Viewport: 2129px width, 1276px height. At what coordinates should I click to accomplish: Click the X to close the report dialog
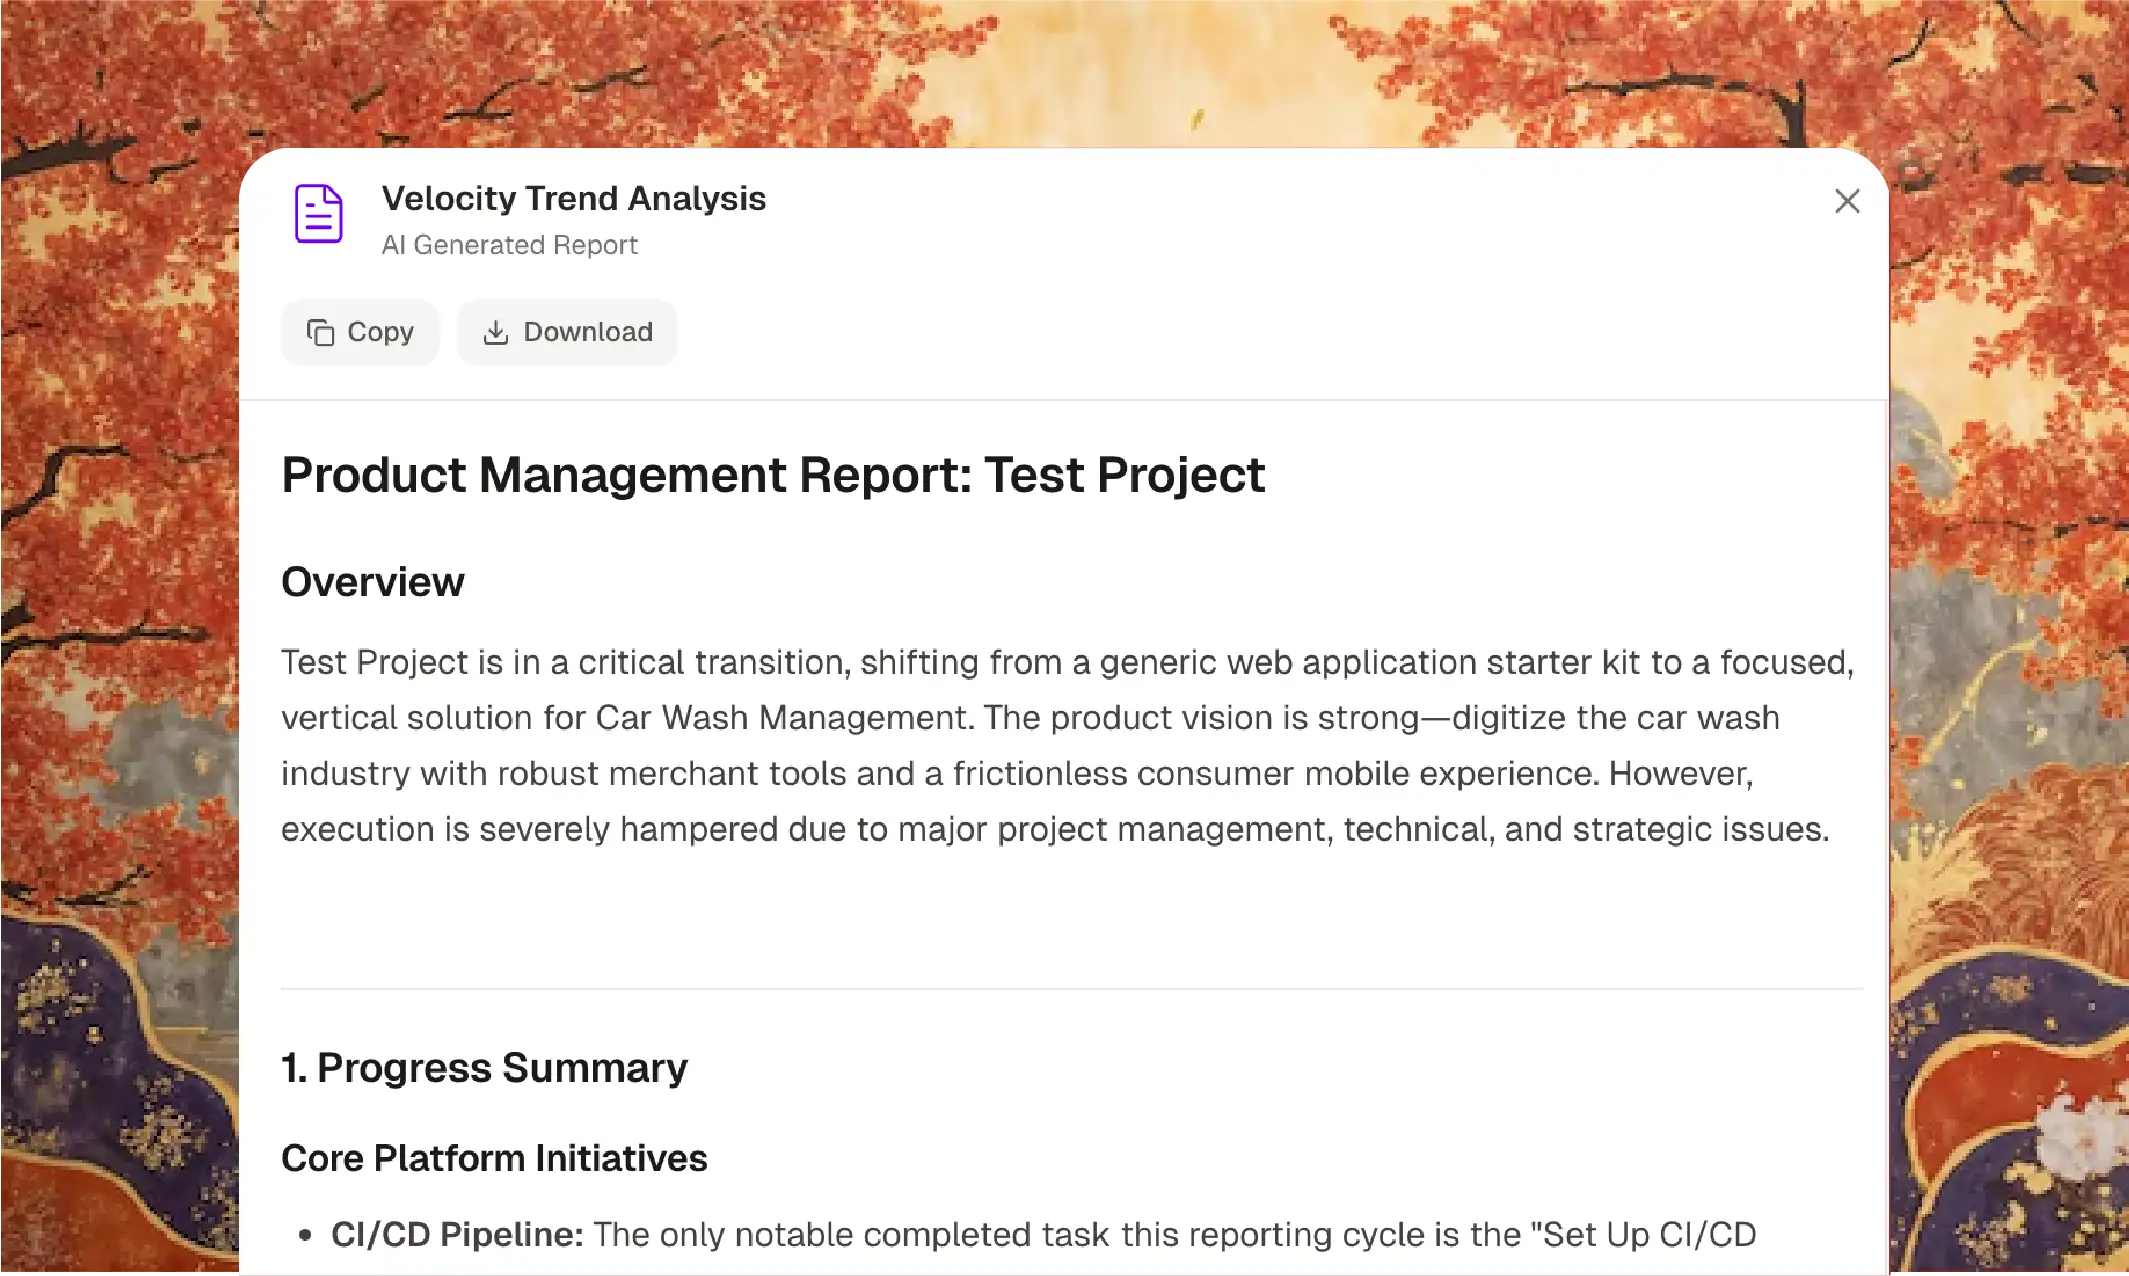1846,202
